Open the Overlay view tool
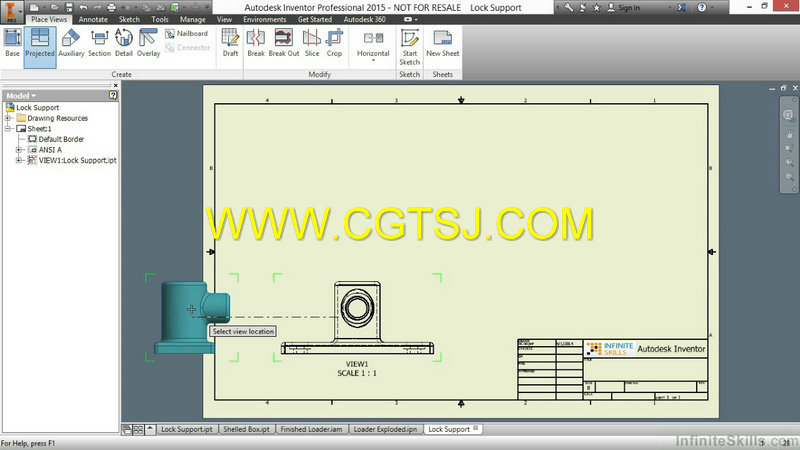The image size is (800, 450). coord(148,43)
